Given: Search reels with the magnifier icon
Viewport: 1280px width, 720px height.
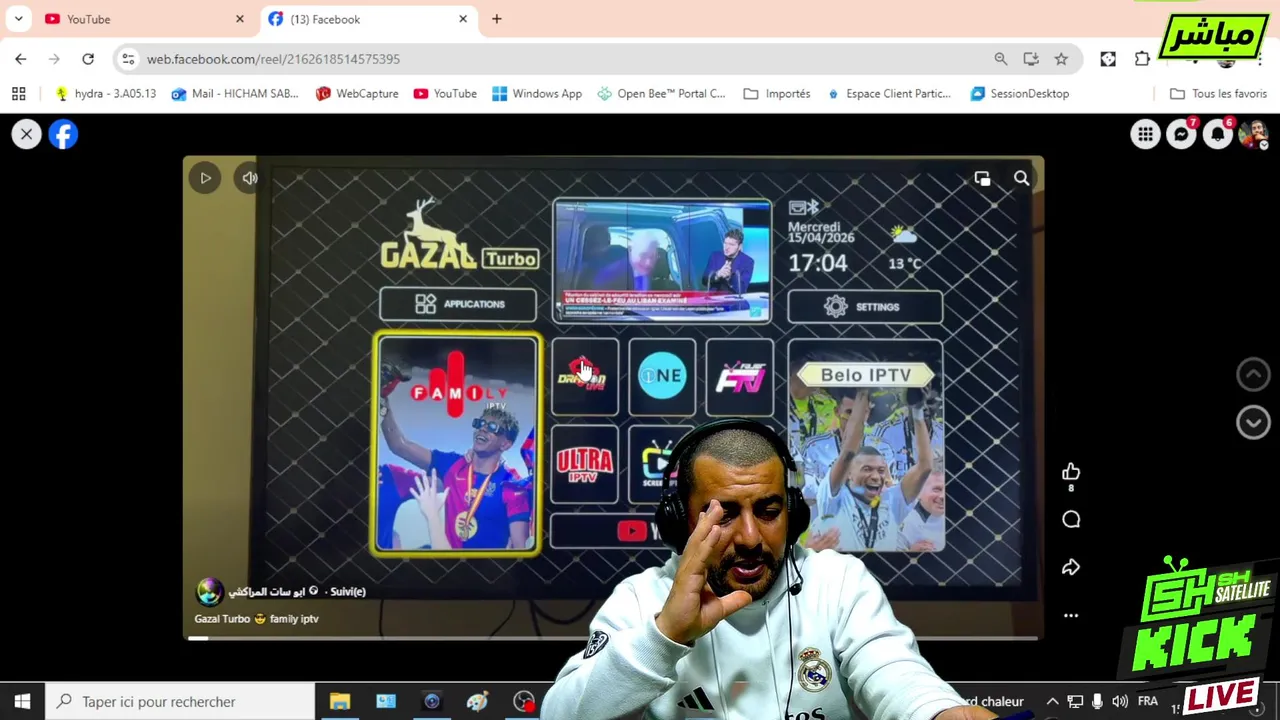Looking at the screenshot, I should 1021,178.
